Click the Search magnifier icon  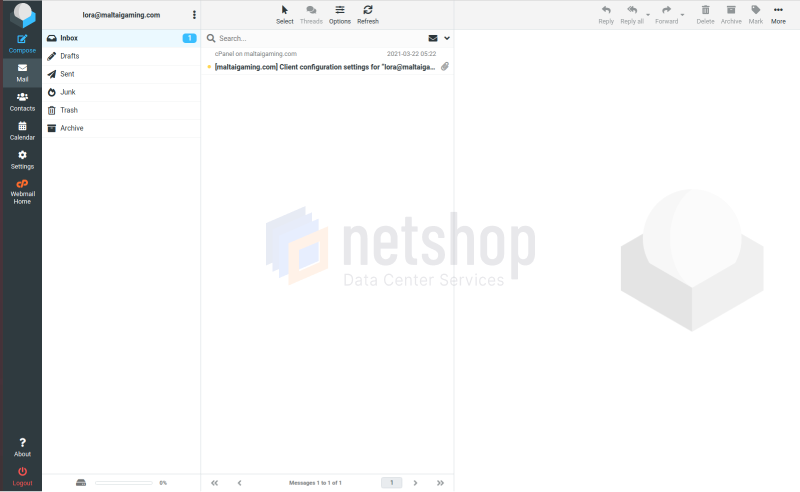tap(211, 38)
